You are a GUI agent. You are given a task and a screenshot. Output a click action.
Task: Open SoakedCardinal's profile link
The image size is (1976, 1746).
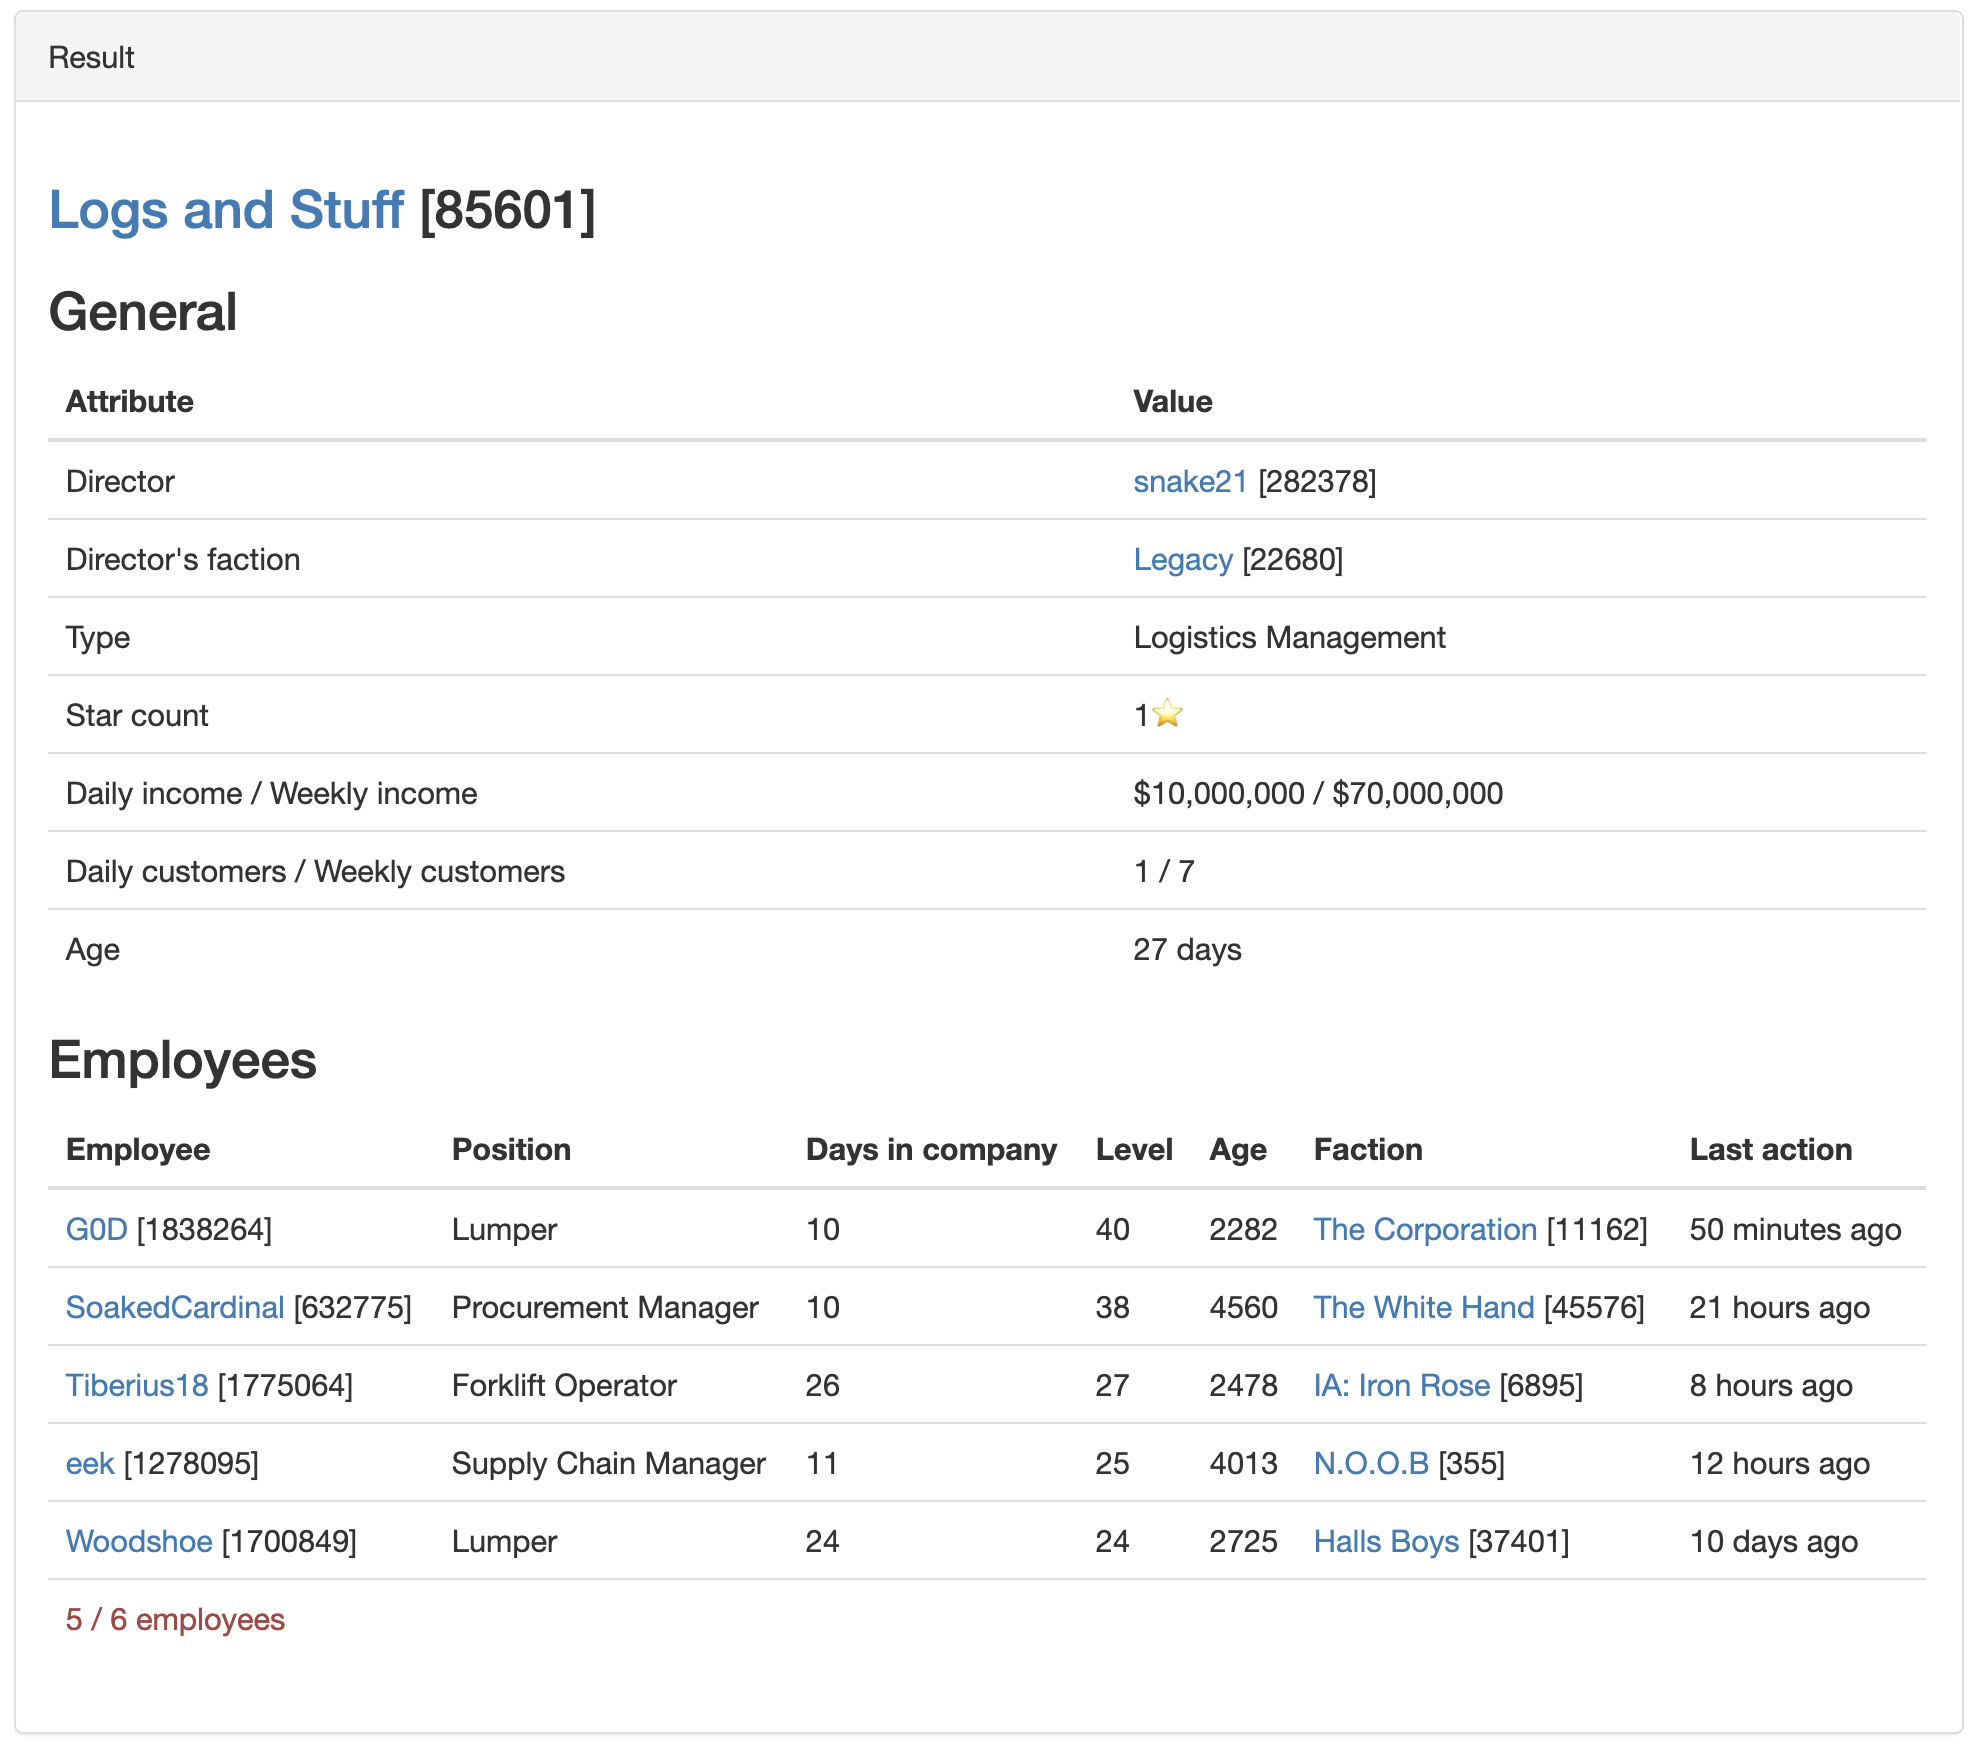[x=175, y=1307]
